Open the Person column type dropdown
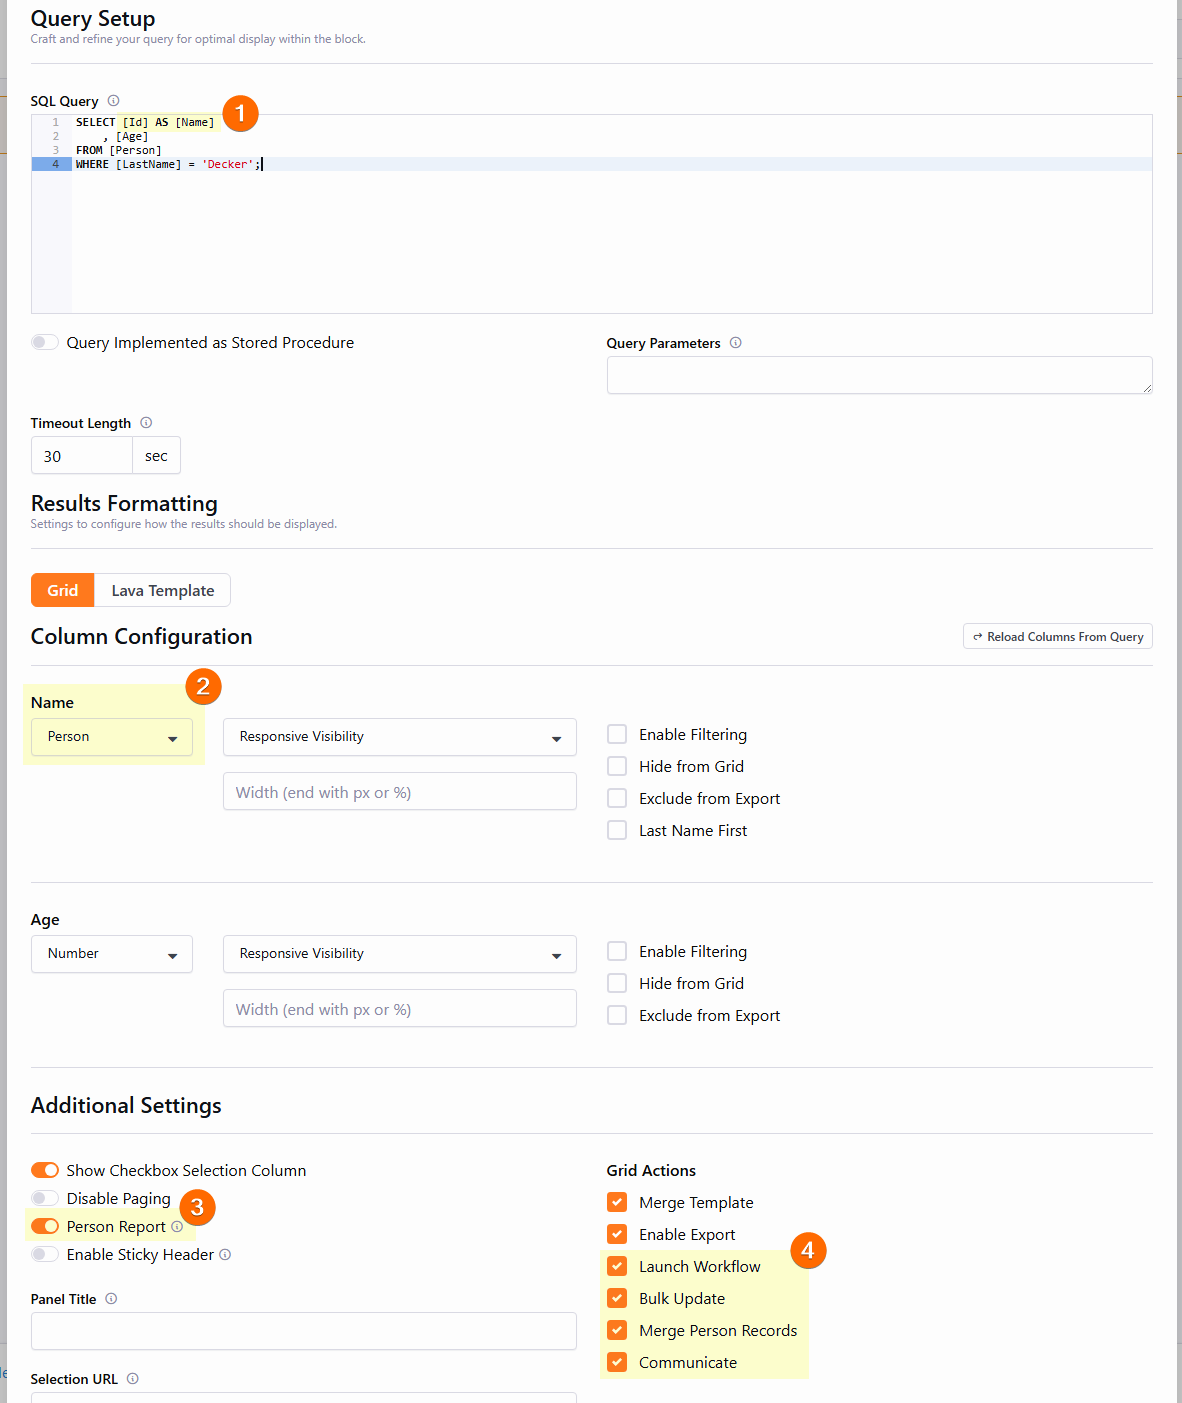 click(111, 737)
